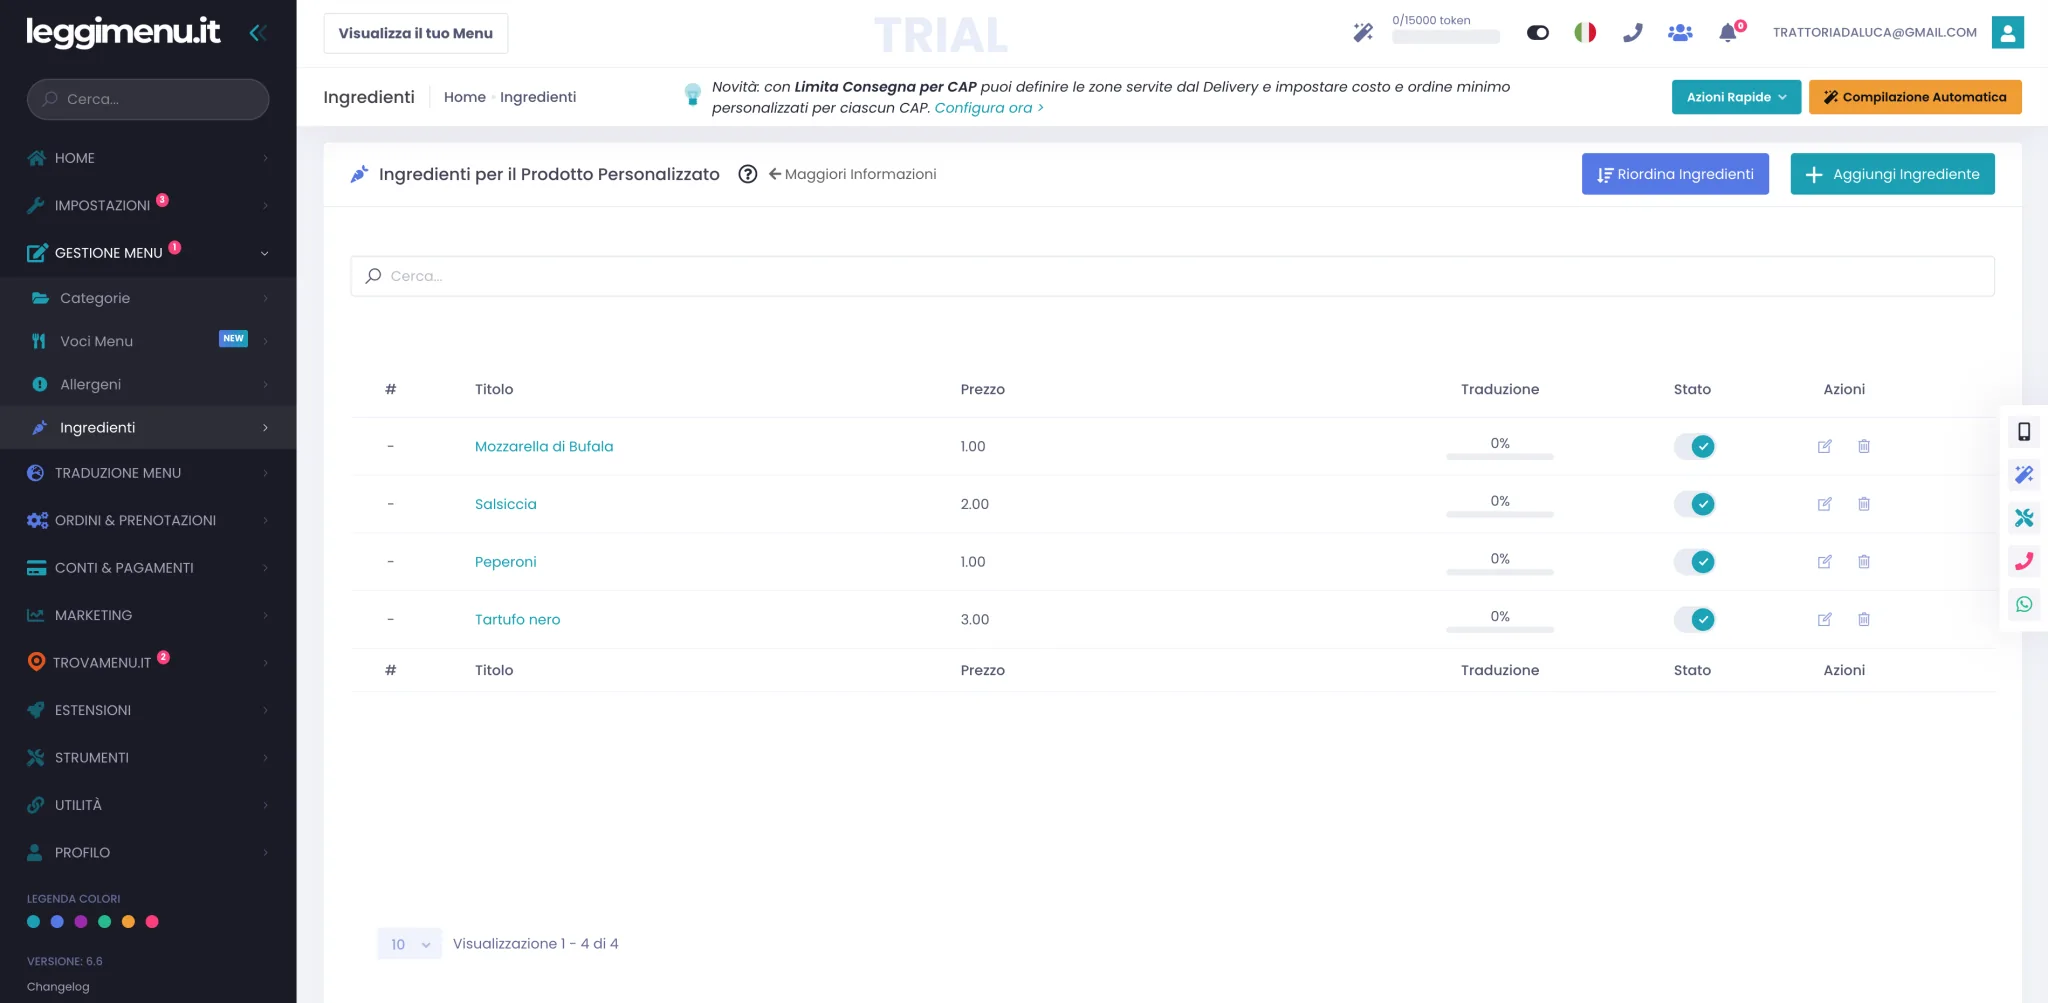
Task: Click the edit icon for Mozzarella di Bufala
Action: pos(1824,446)
